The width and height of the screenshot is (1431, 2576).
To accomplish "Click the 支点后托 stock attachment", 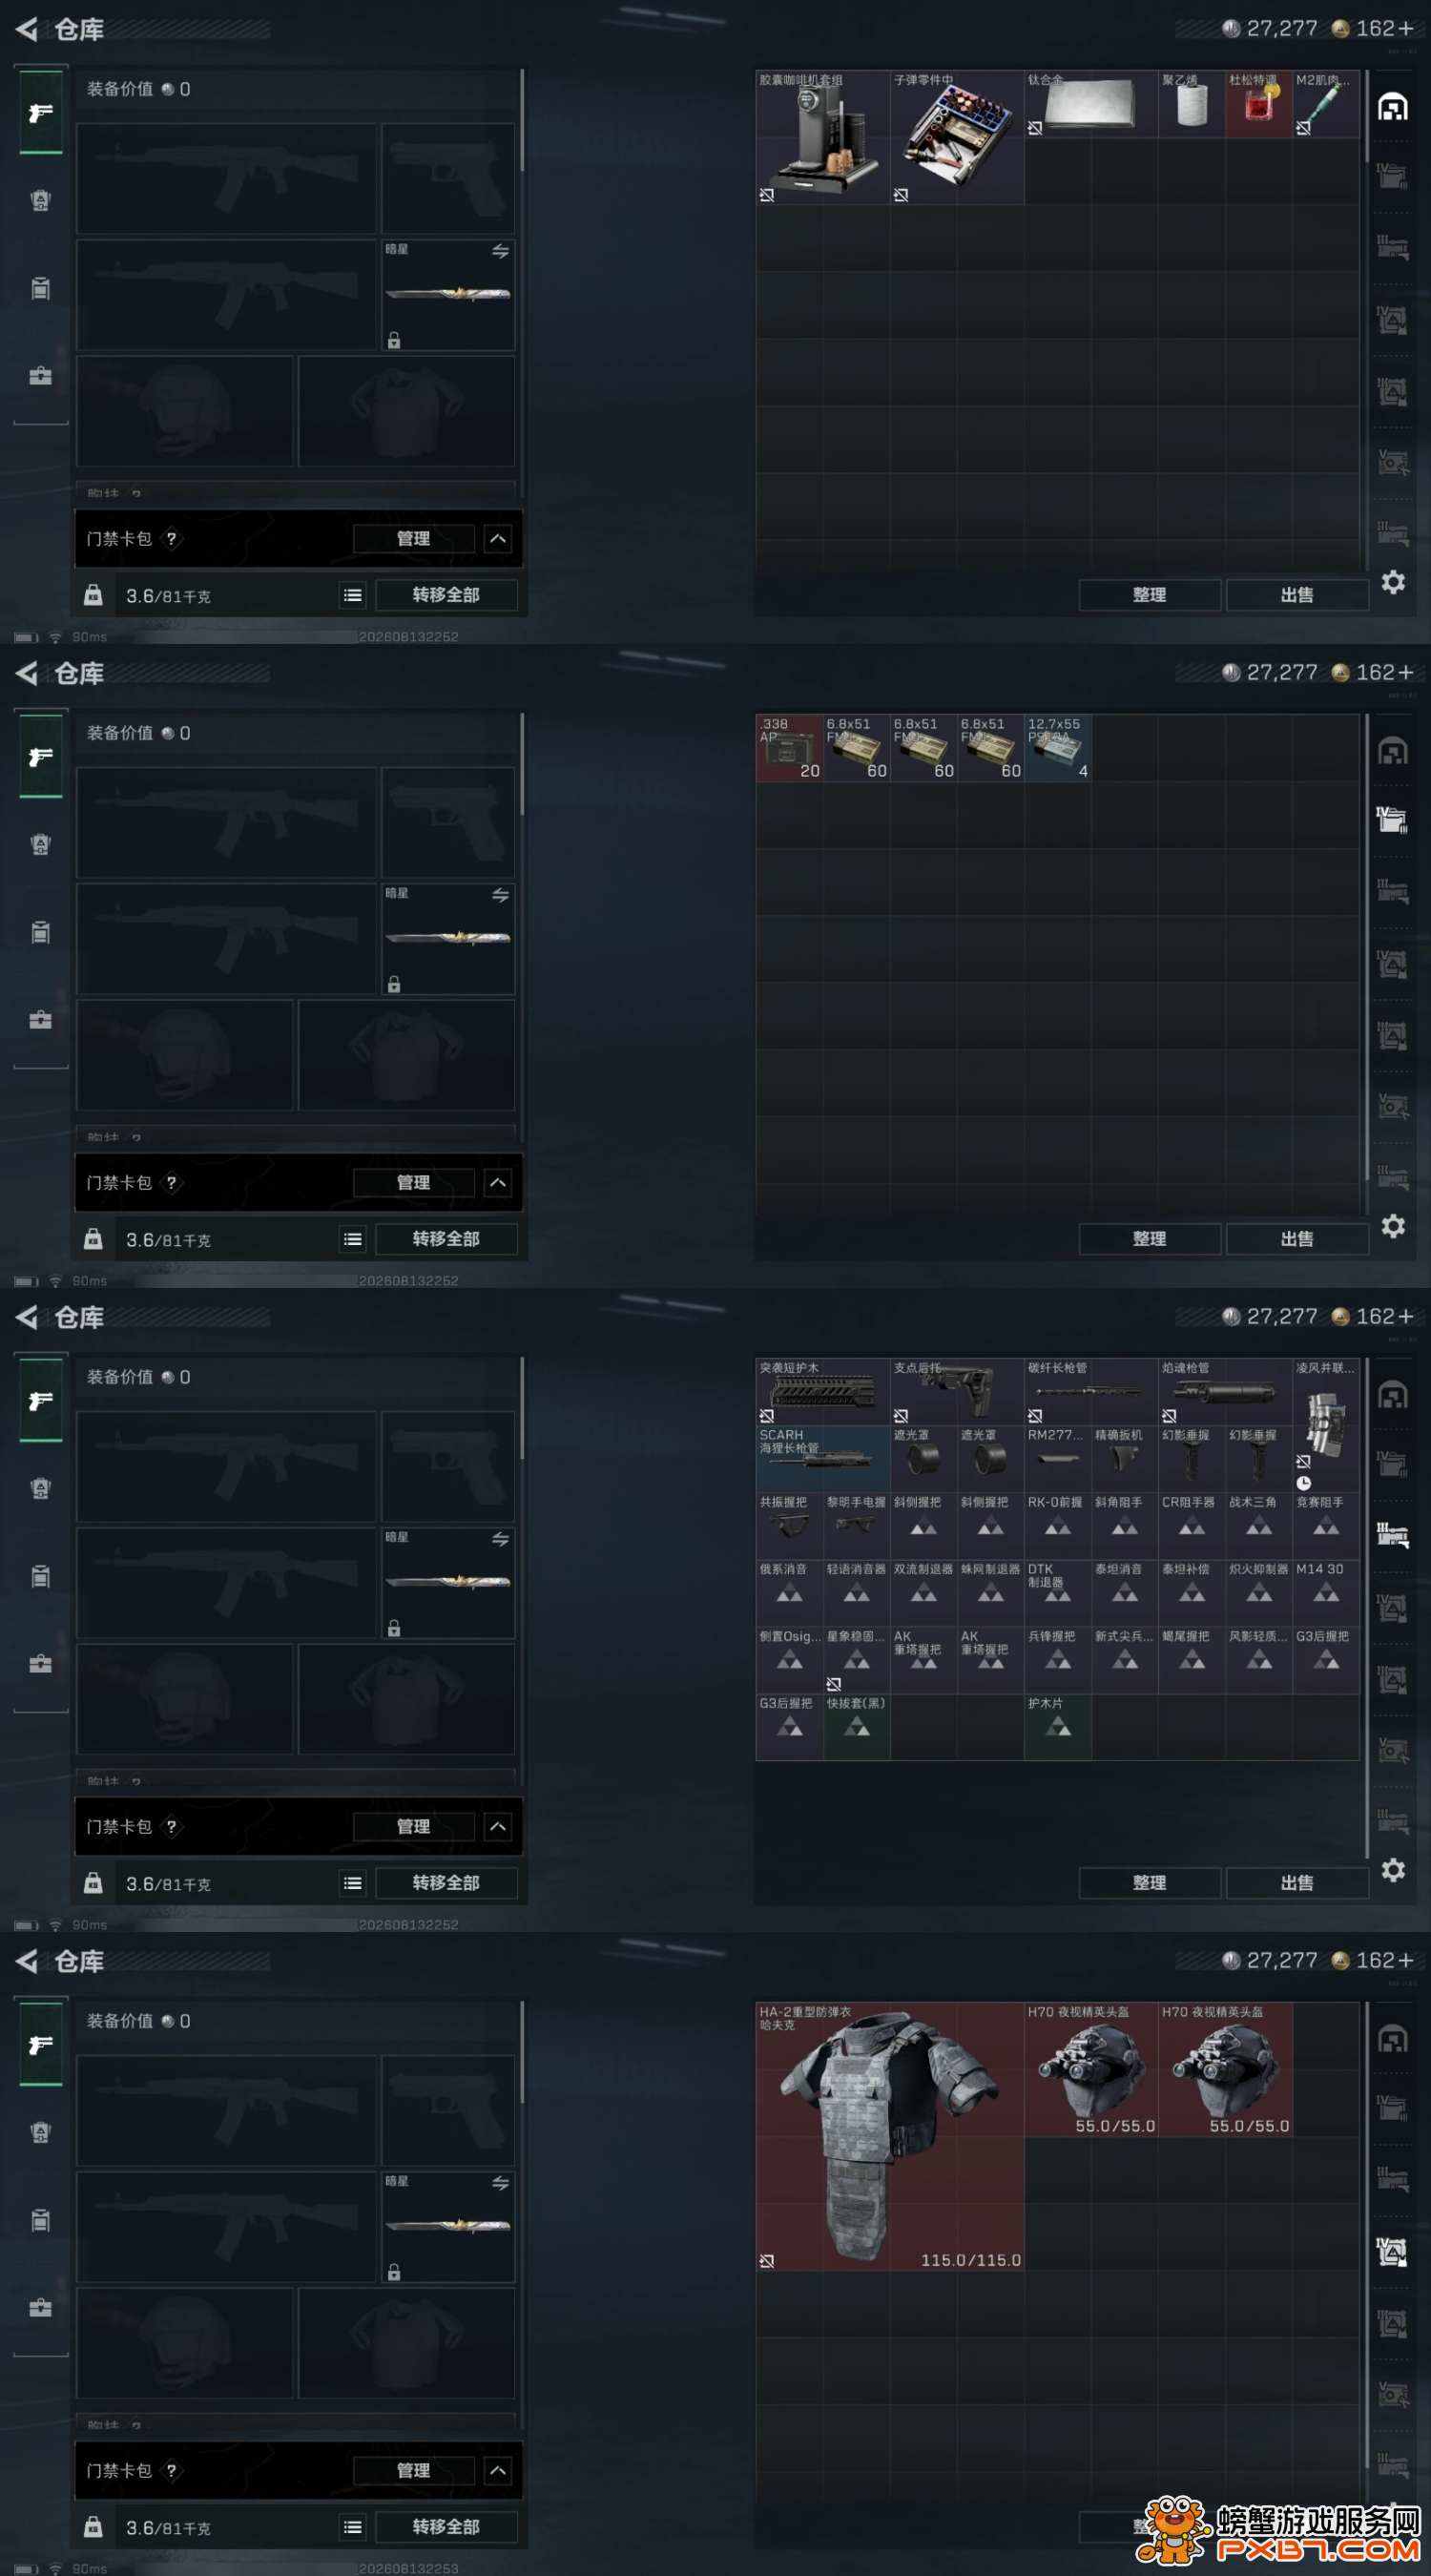I will 957,1392.
